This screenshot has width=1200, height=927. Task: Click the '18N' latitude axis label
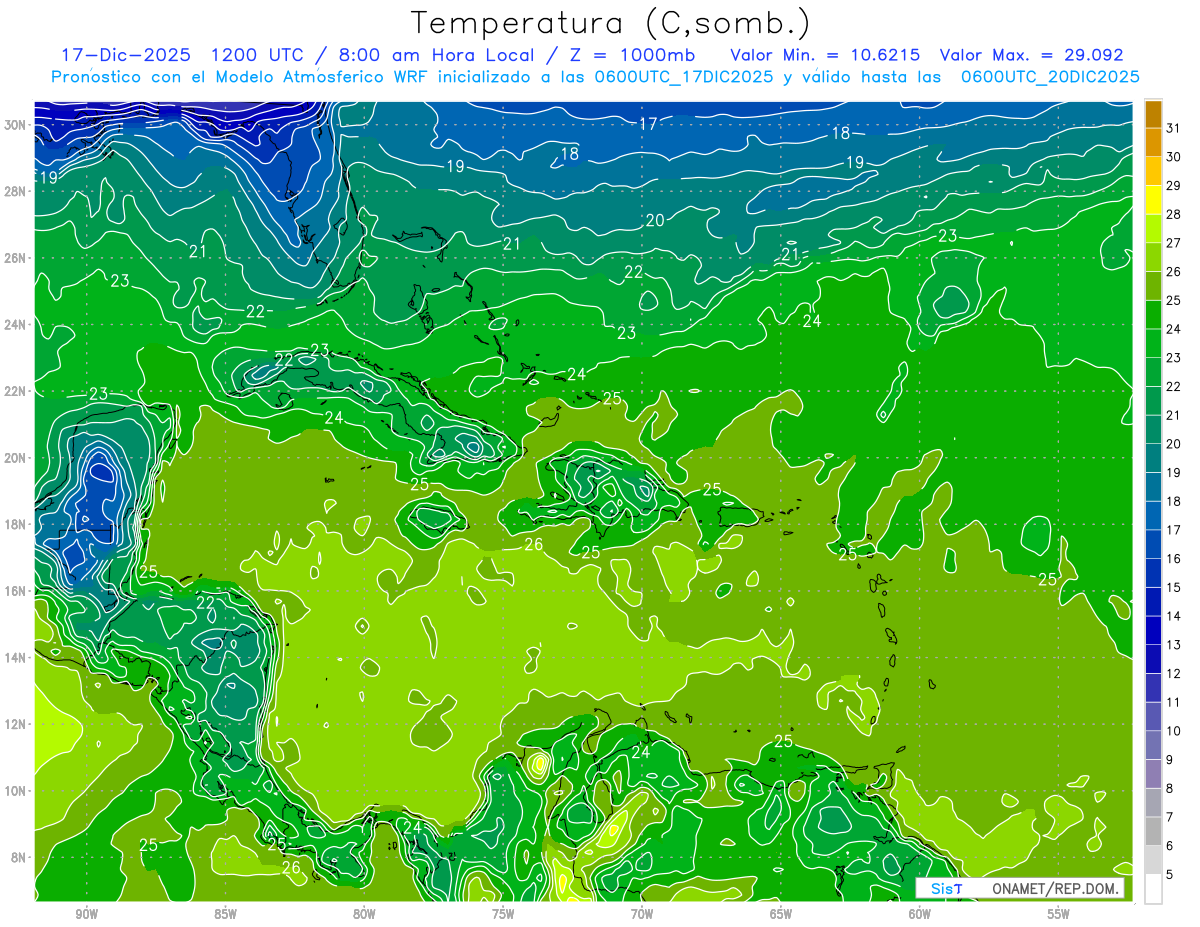(17, 524)
